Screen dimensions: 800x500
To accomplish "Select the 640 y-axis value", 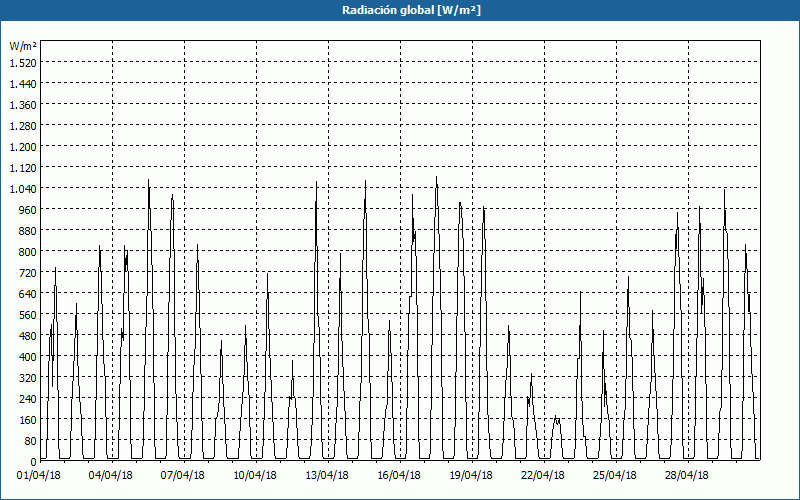I will tap(29, 294).
